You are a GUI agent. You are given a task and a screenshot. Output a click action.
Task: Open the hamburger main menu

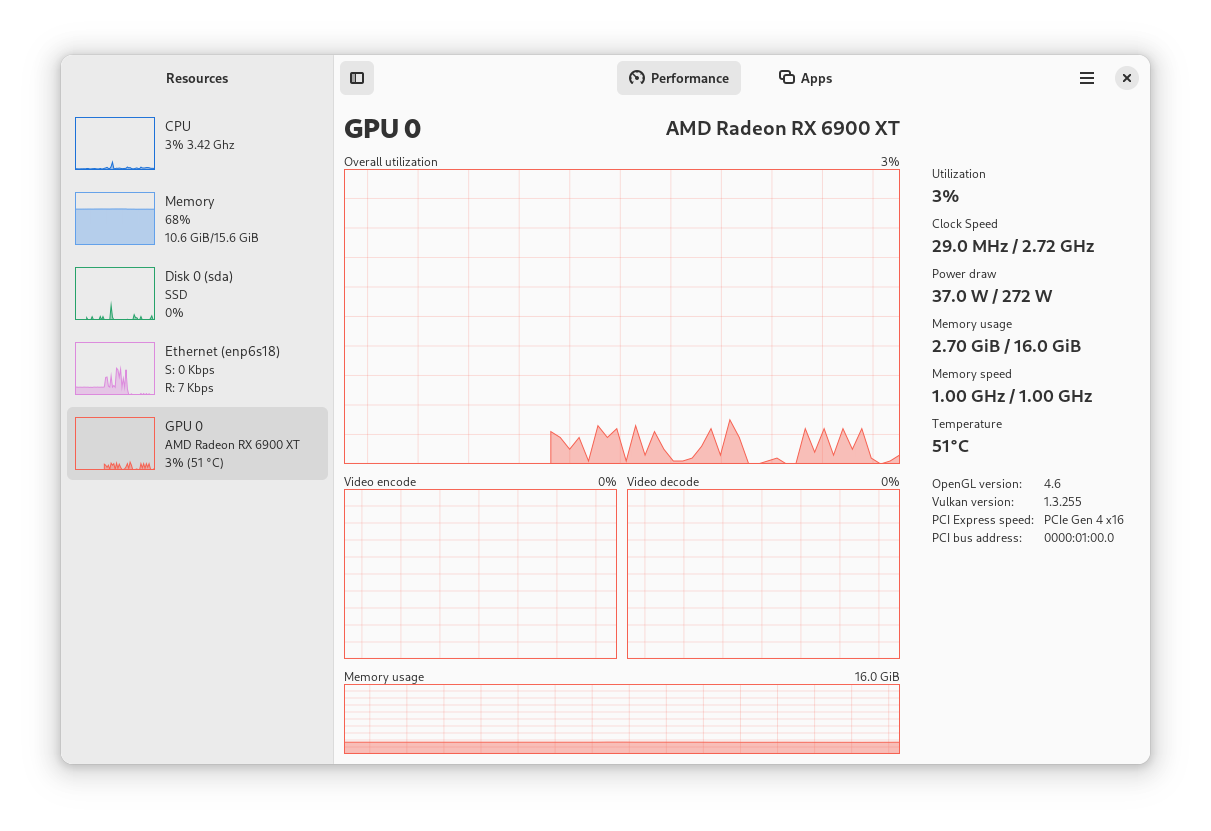tap(1087, 78)
